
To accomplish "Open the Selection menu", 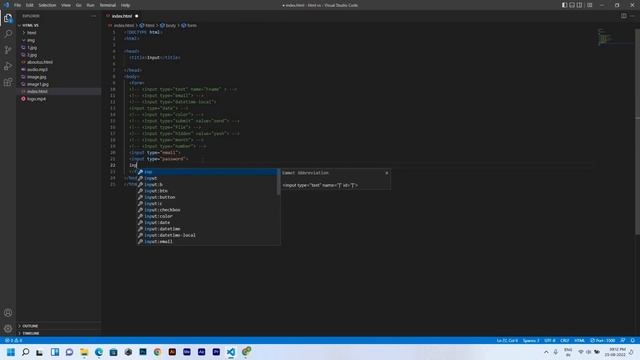I will (x=47, y=5).
